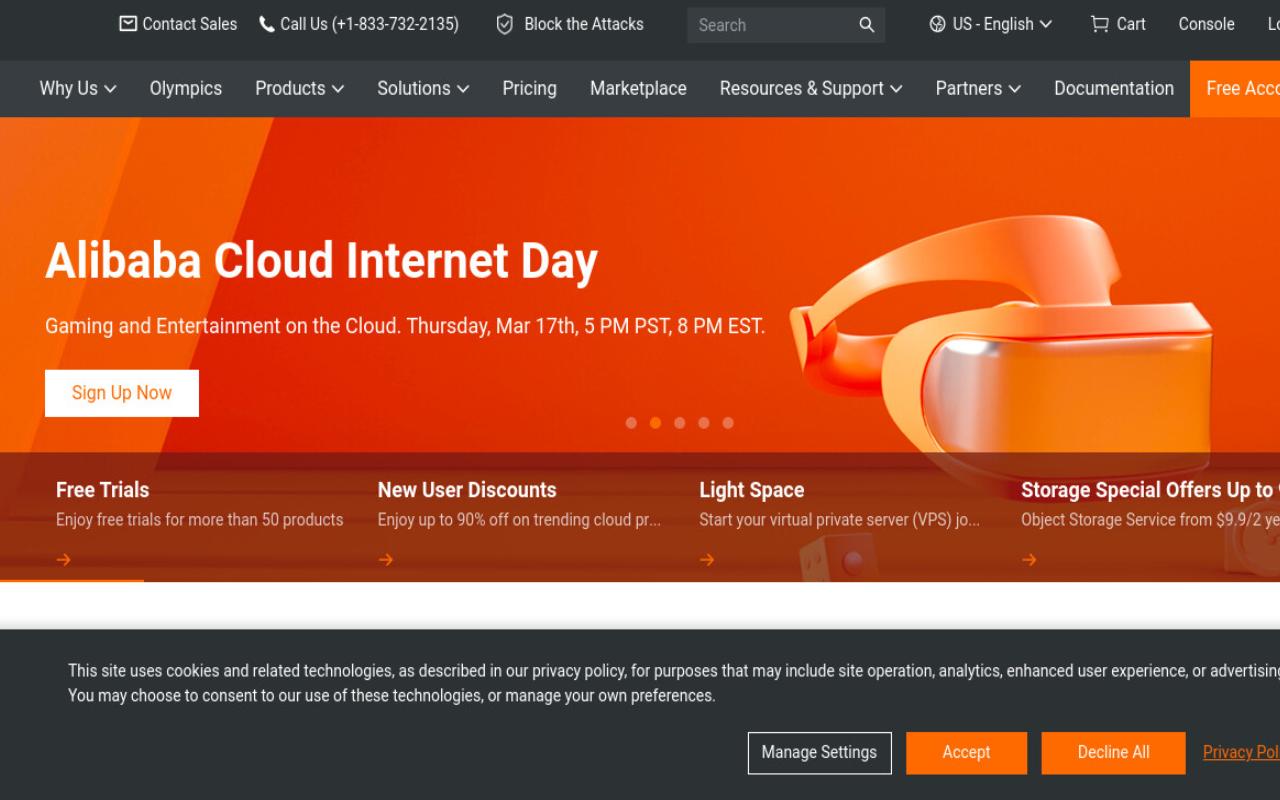
Task: Open the New User Discounts heading
Action: (467, 490)
